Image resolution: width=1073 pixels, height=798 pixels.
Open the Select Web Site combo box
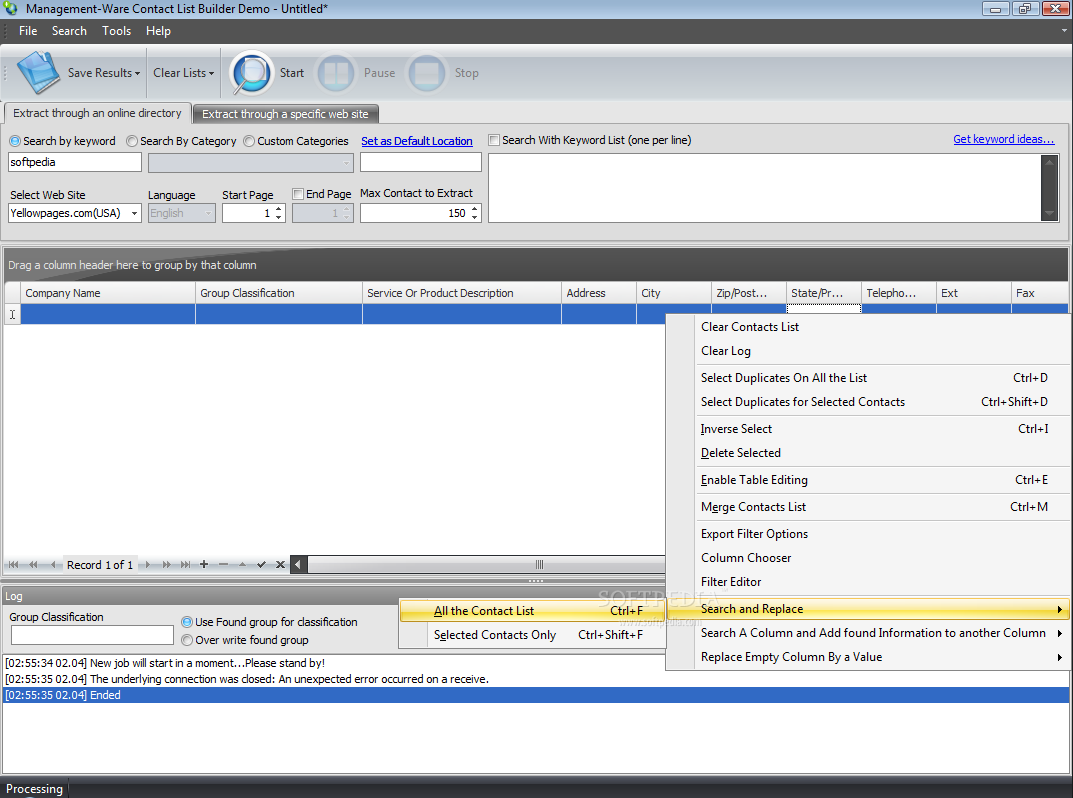point(134,214)
